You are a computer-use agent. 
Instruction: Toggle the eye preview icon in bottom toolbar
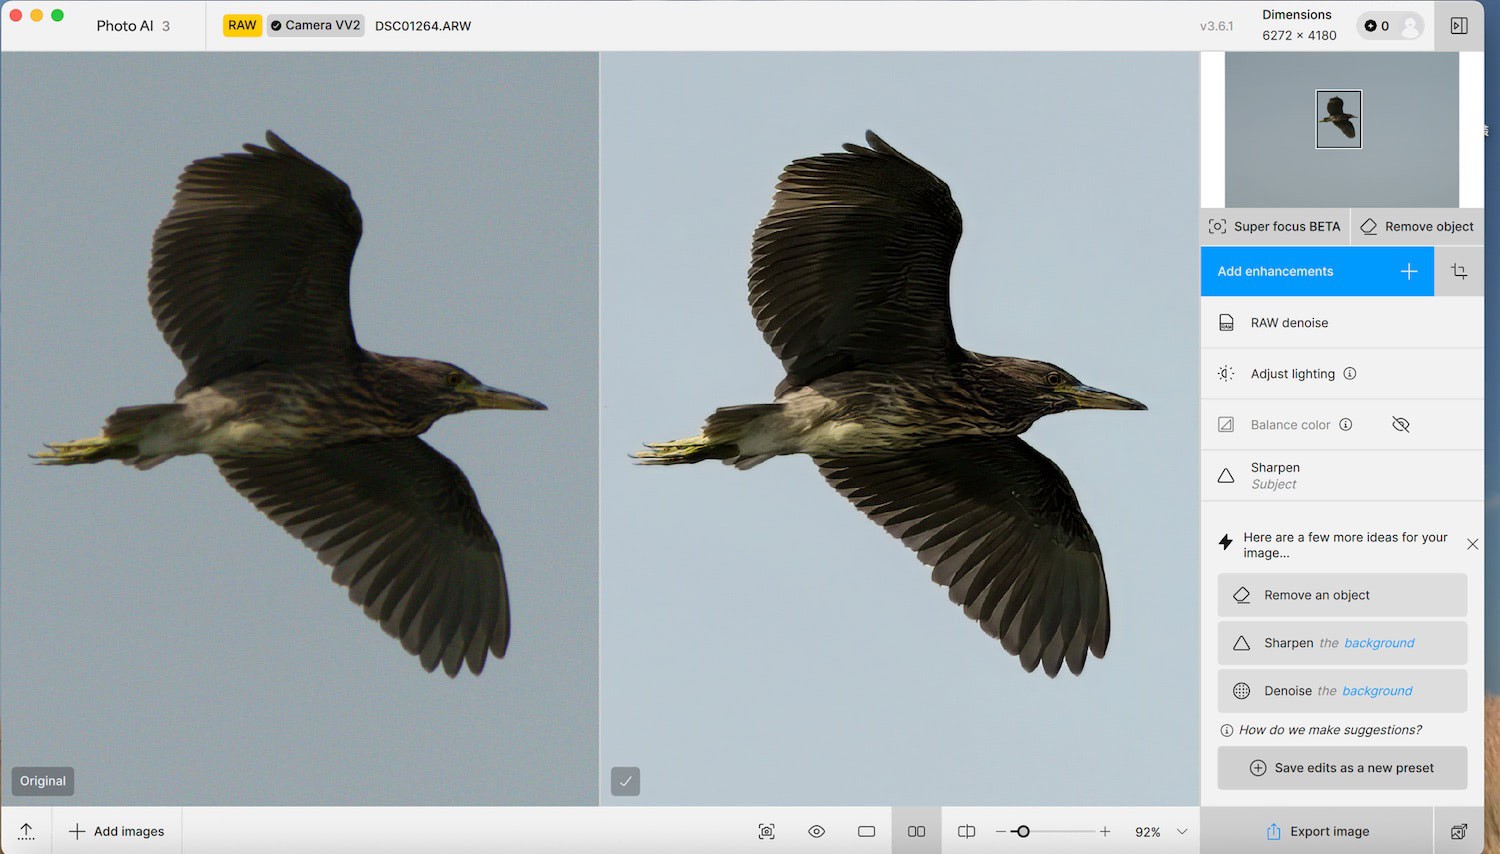coord(817,831)
